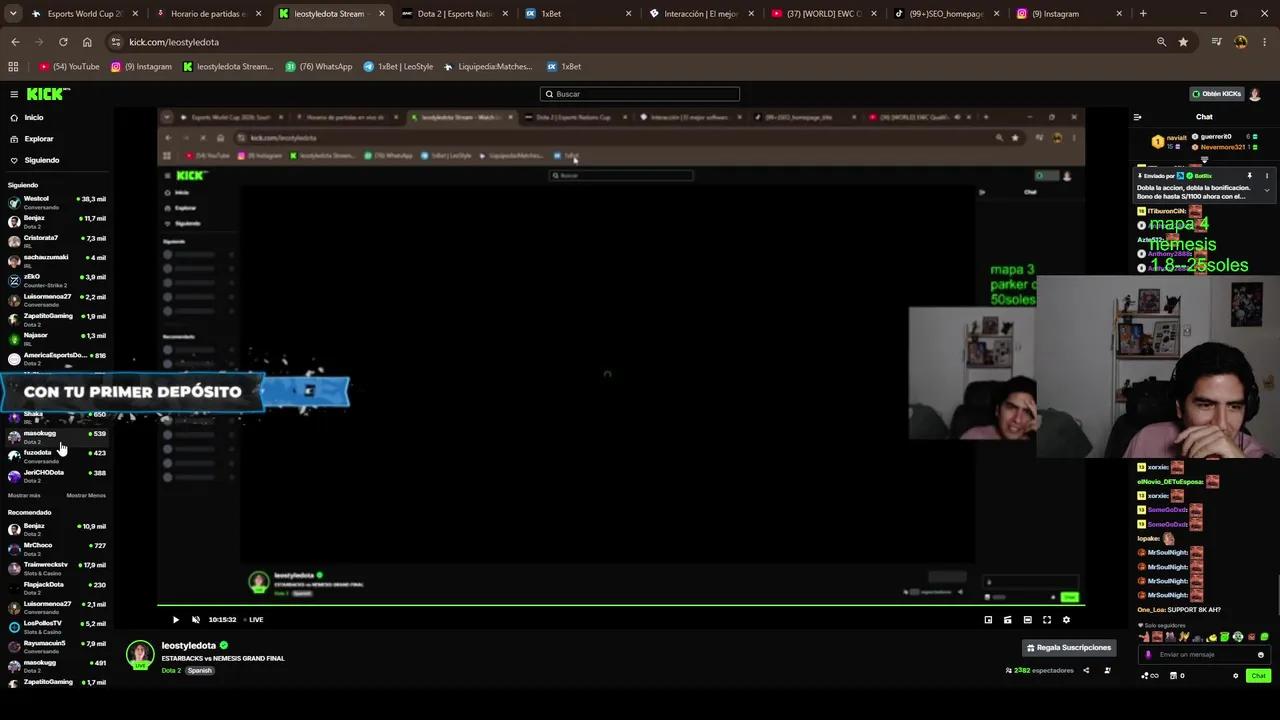Click the Dota 2 category link
Viewport: 1280px width, 720px height.
coord(171,670)
